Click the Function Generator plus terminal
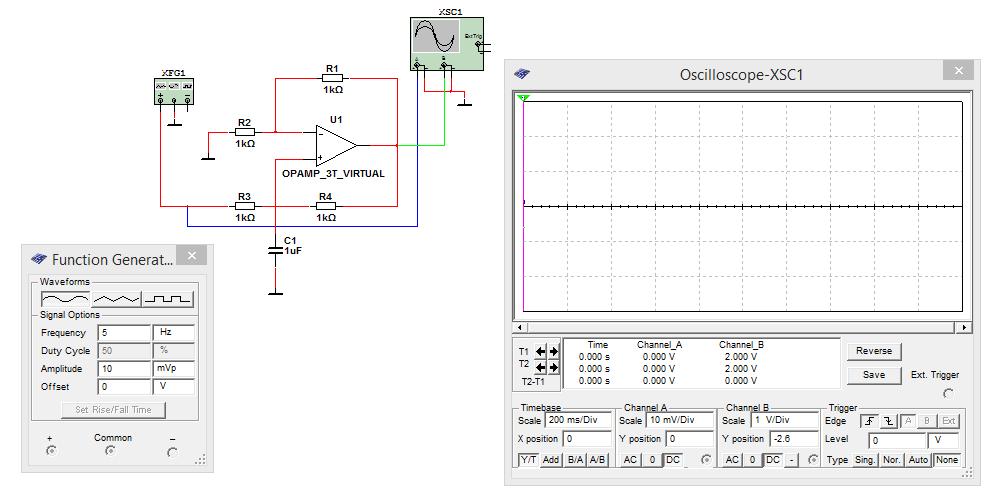 coord(51,451)
